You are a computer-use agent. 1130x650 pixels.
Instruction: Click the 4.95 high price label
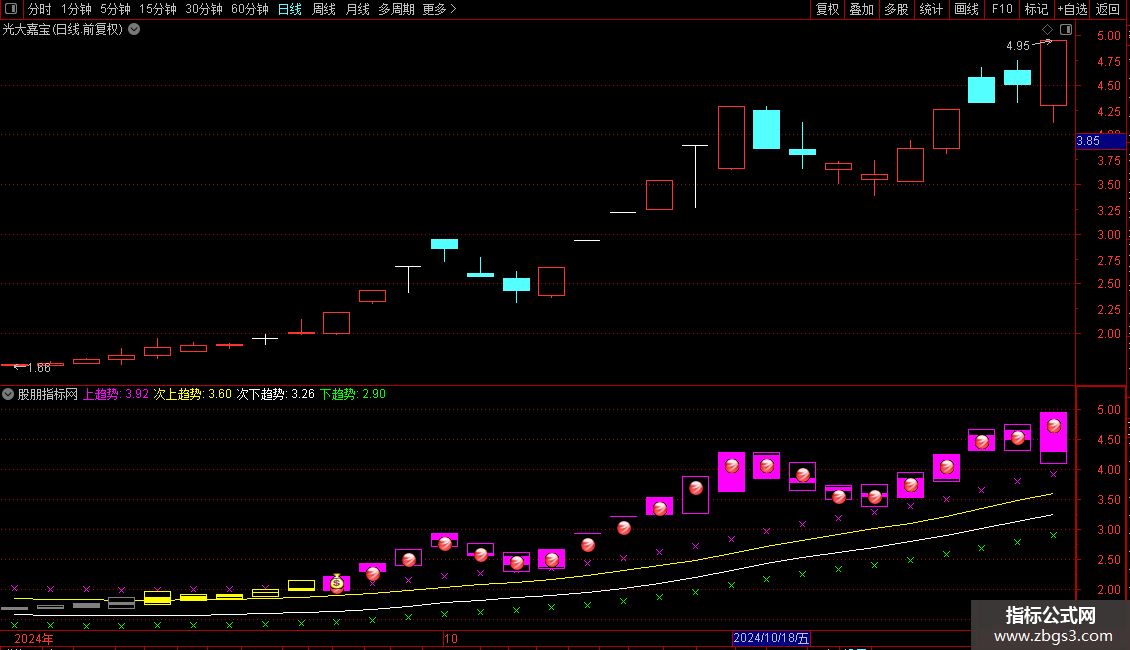click(x=1018, y=46)
